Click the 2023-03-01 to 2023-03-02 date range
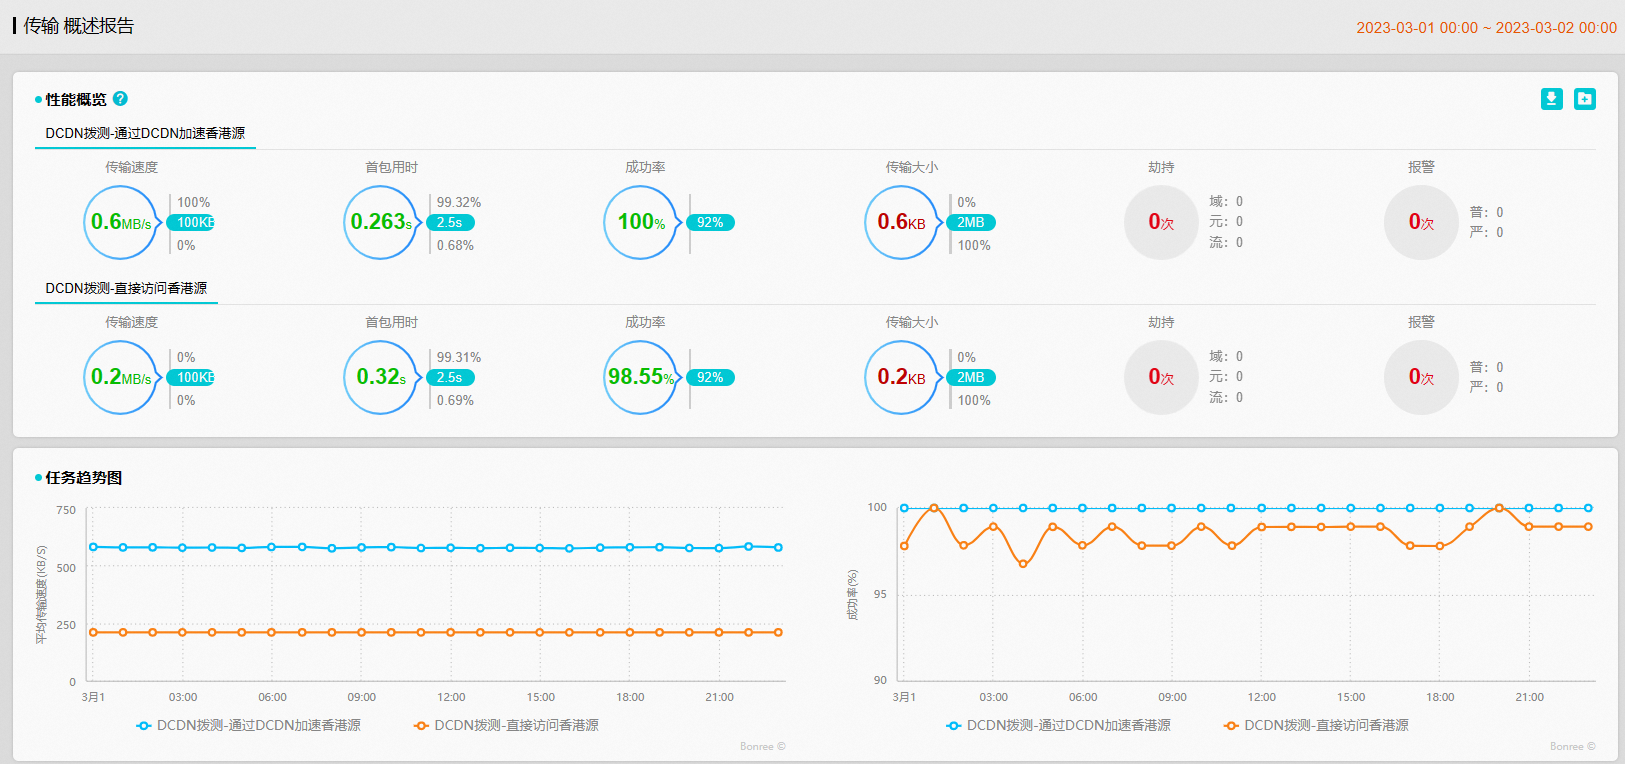1625x764 pixels. point(1486,28)
